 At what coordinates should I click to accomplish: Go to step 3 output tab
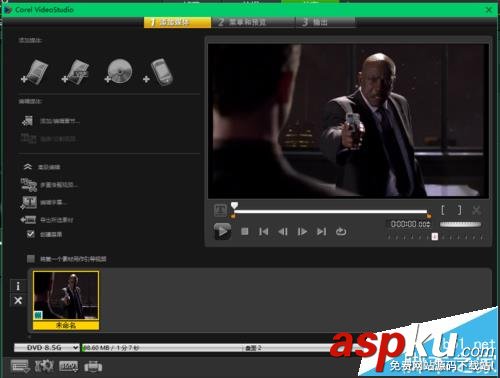point(325,22)
